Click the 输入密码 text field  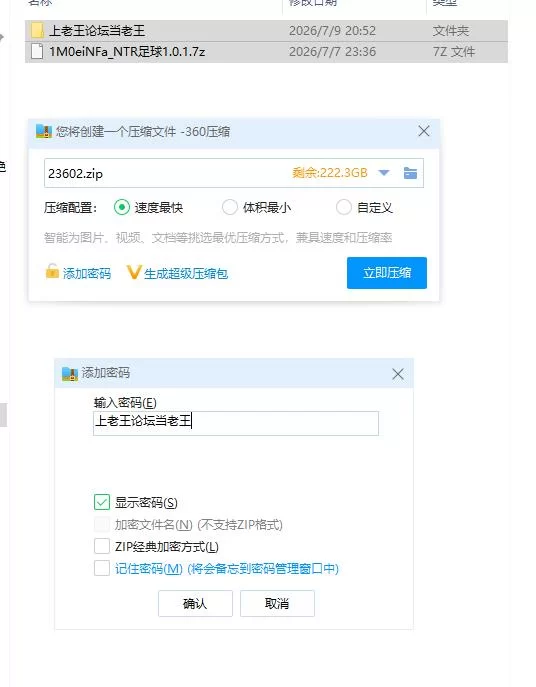(x=236, y=423)
